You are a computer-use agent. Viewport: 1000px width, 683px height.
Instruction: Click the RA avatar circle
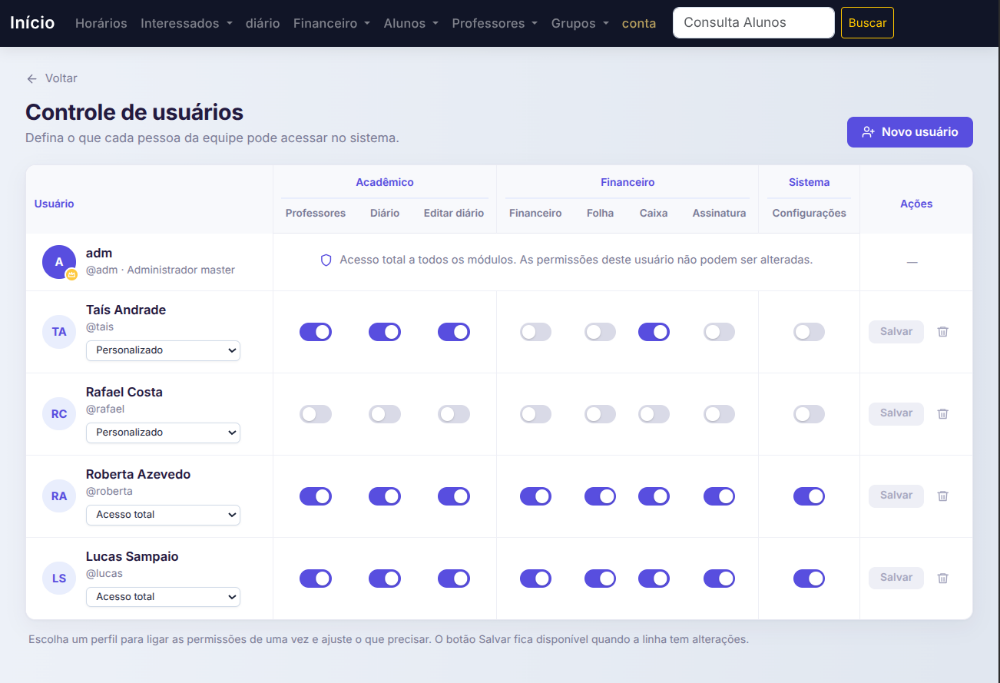pos(59,496)
